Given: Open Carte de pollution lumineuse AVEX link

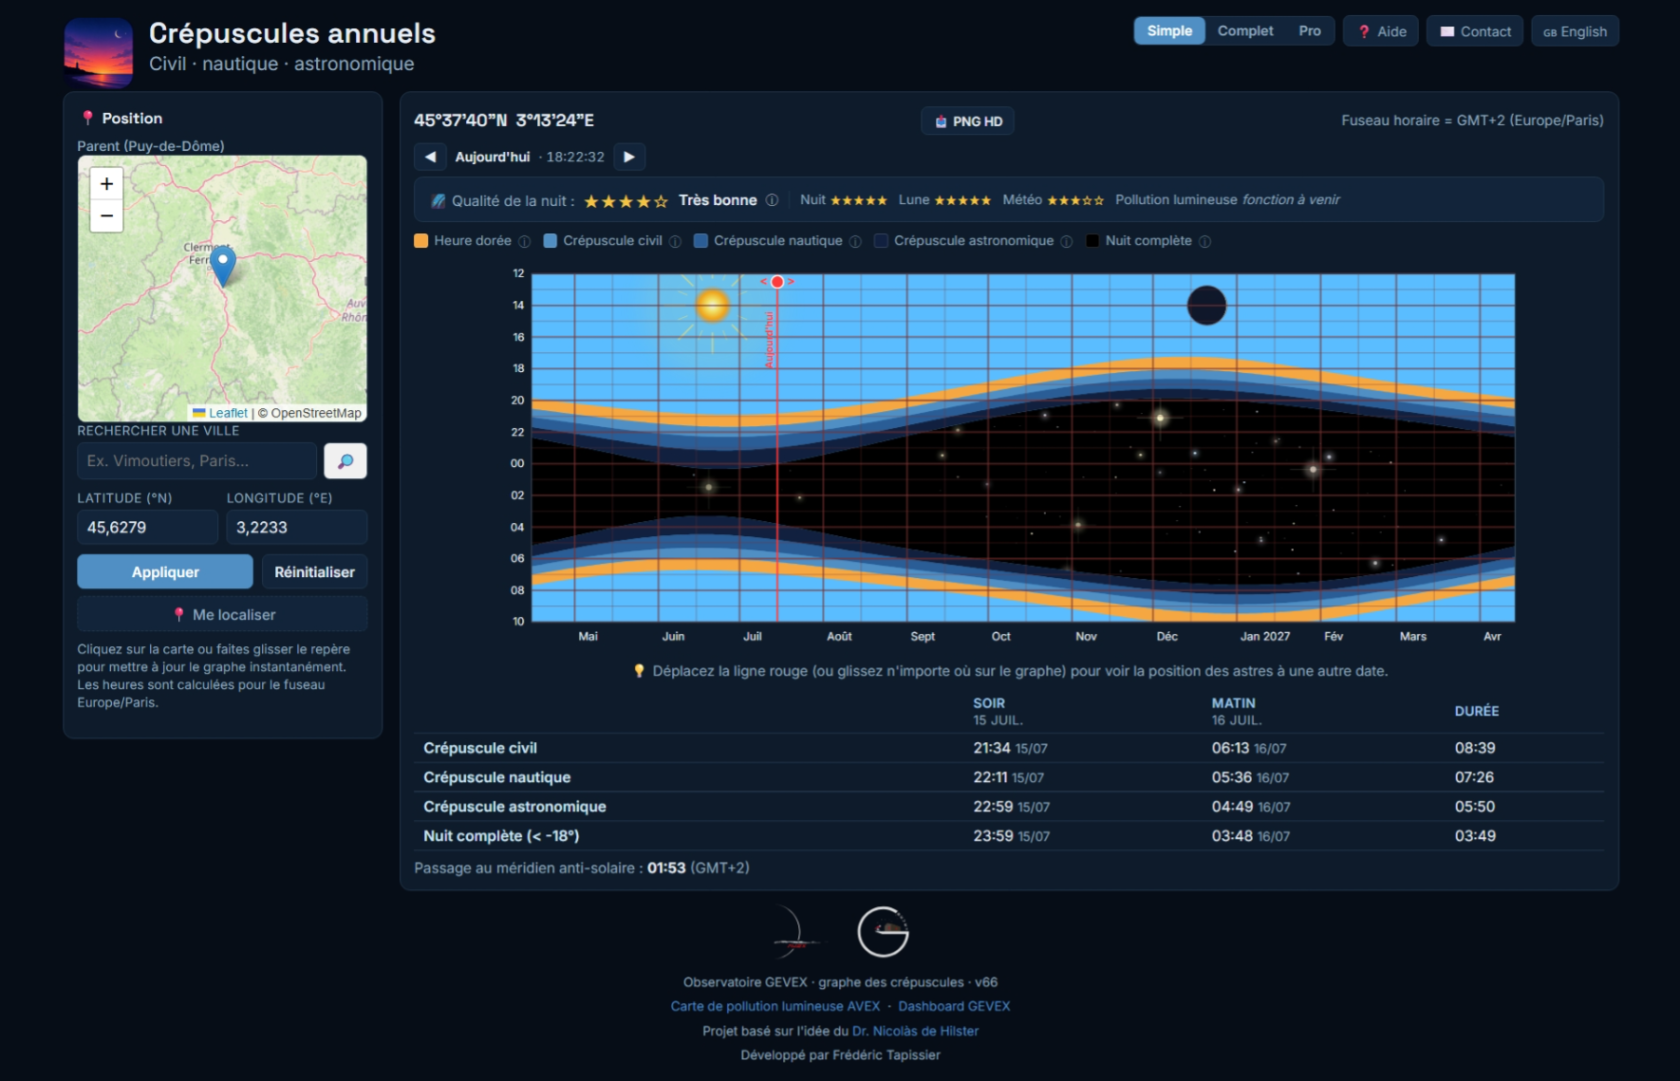Looking at the screenshot, I should (775, 1006).
